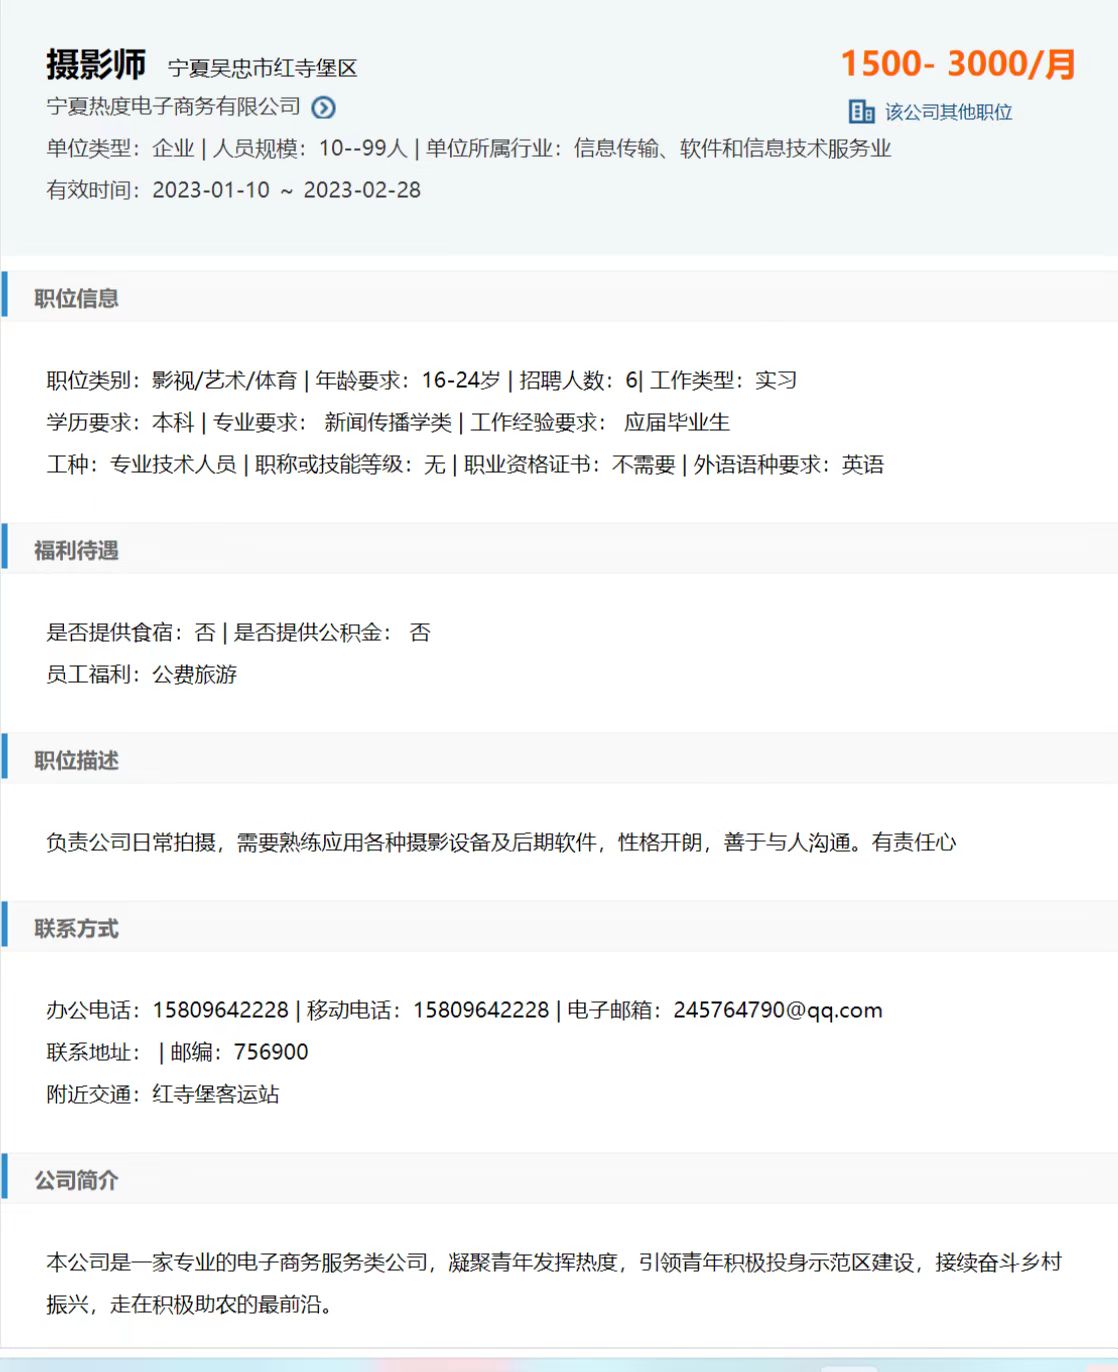
Task: Click the 移动电话 number 15809642228
Action: coord(481,1010)
